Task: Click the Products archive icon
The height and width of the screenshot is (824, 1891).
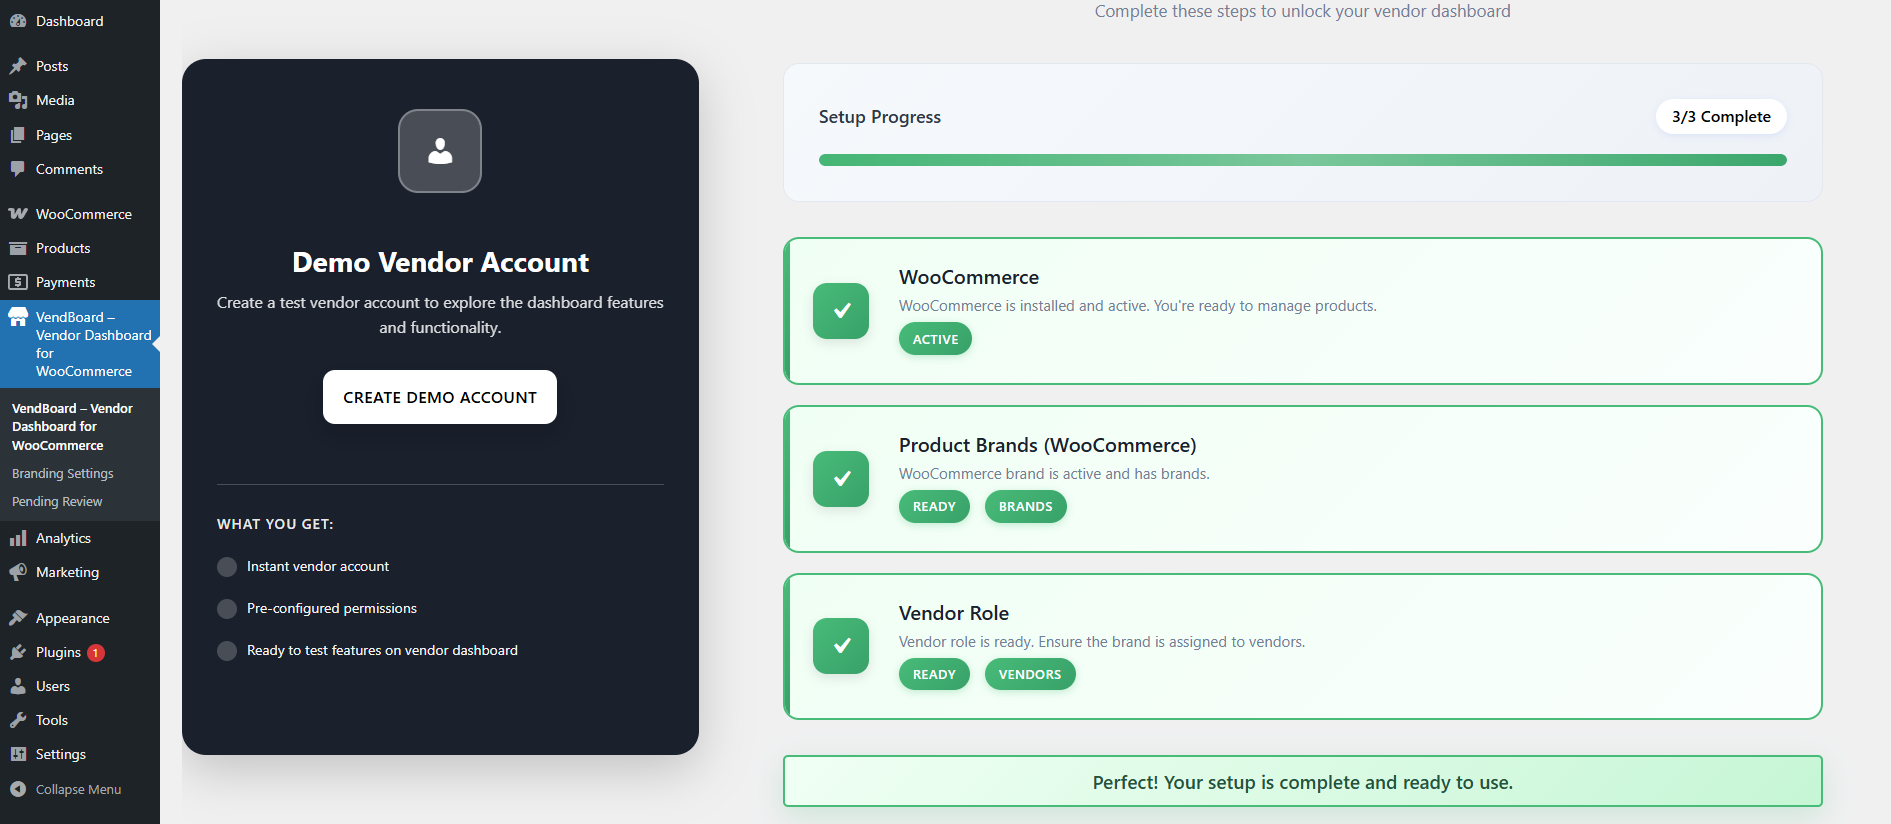Action: tap(18, 248)
